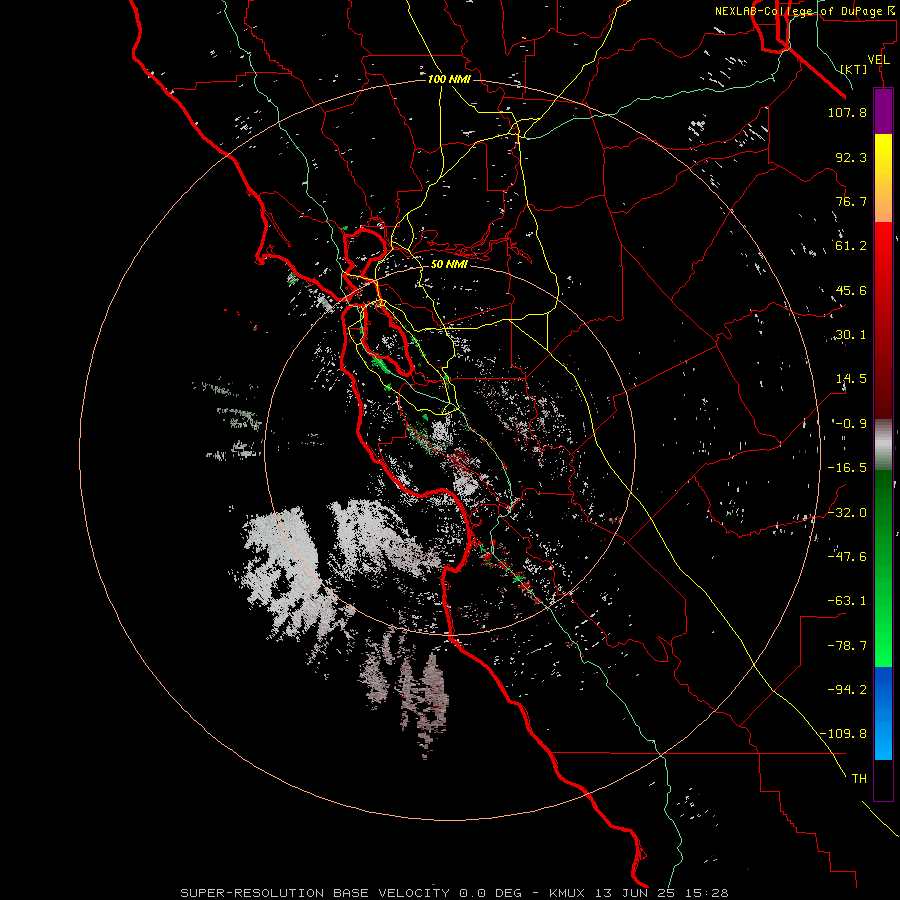Select the -109.8 velocity scale value
This screenshot has height=900, width=900.
tap(843, 734)
